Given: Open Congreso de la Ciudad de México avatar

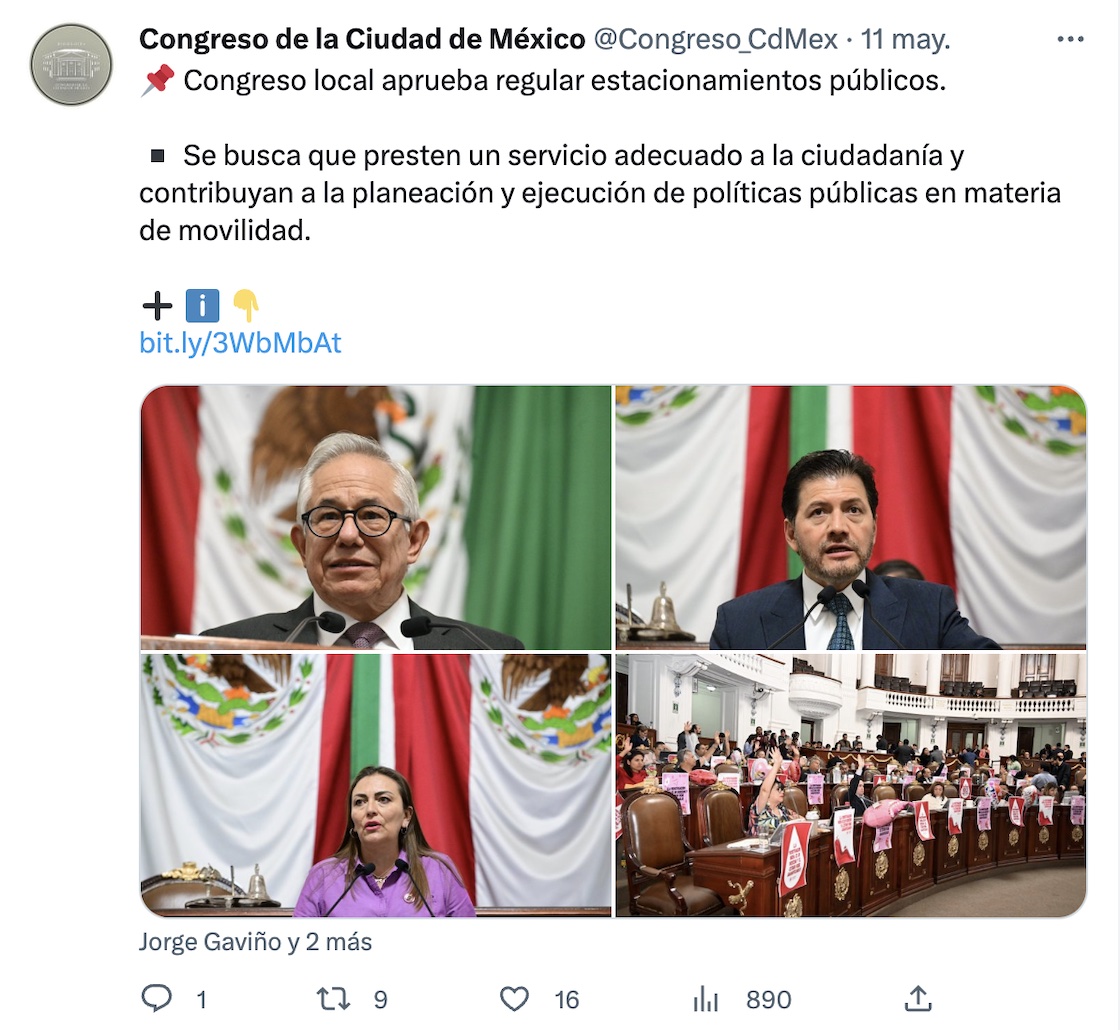Looking at the screenshot, I should (71, 65).
